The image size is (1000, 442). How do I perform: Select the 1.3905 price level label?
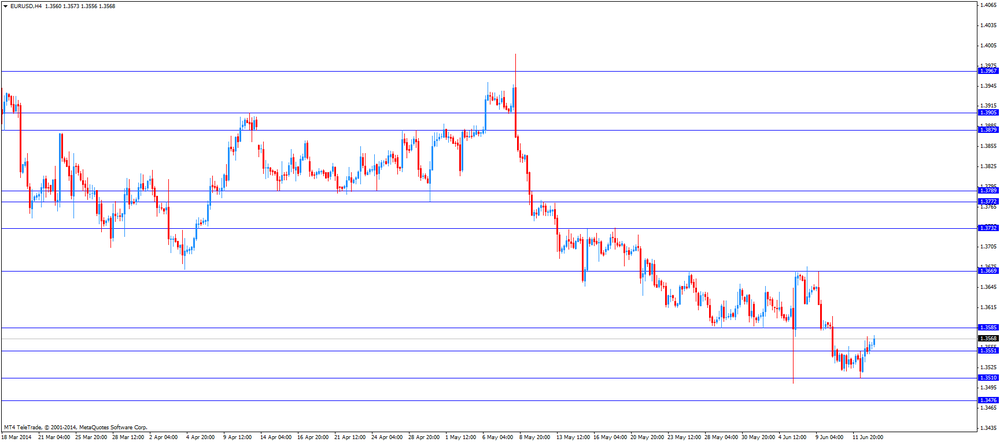point(988,112)
